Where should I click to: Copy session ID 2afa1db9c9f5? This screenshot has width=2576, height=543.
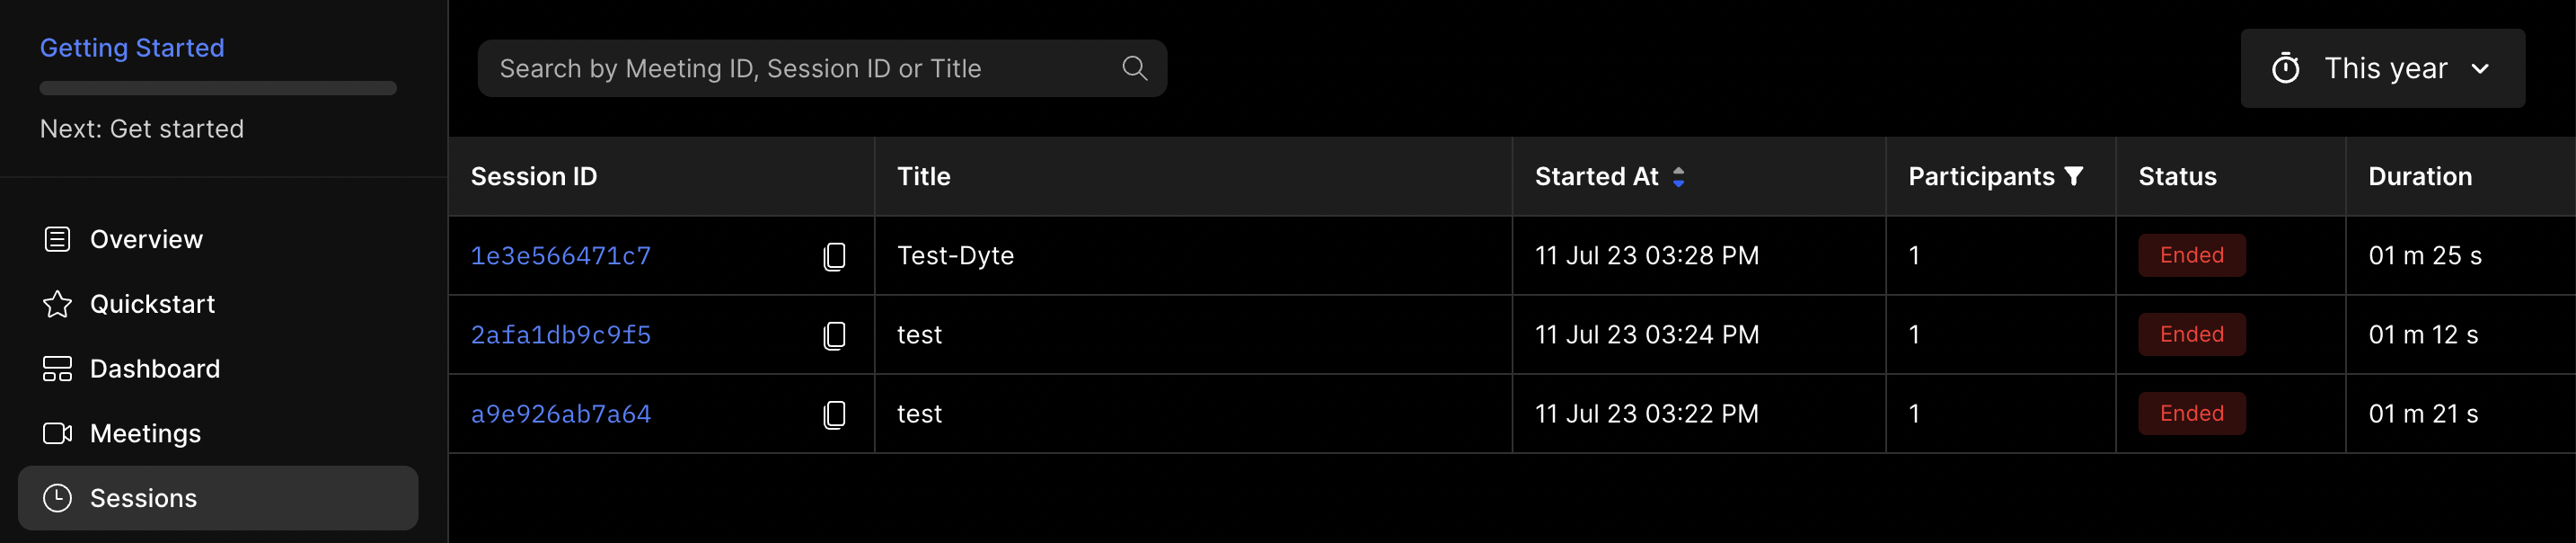click(x=834, y=335)
